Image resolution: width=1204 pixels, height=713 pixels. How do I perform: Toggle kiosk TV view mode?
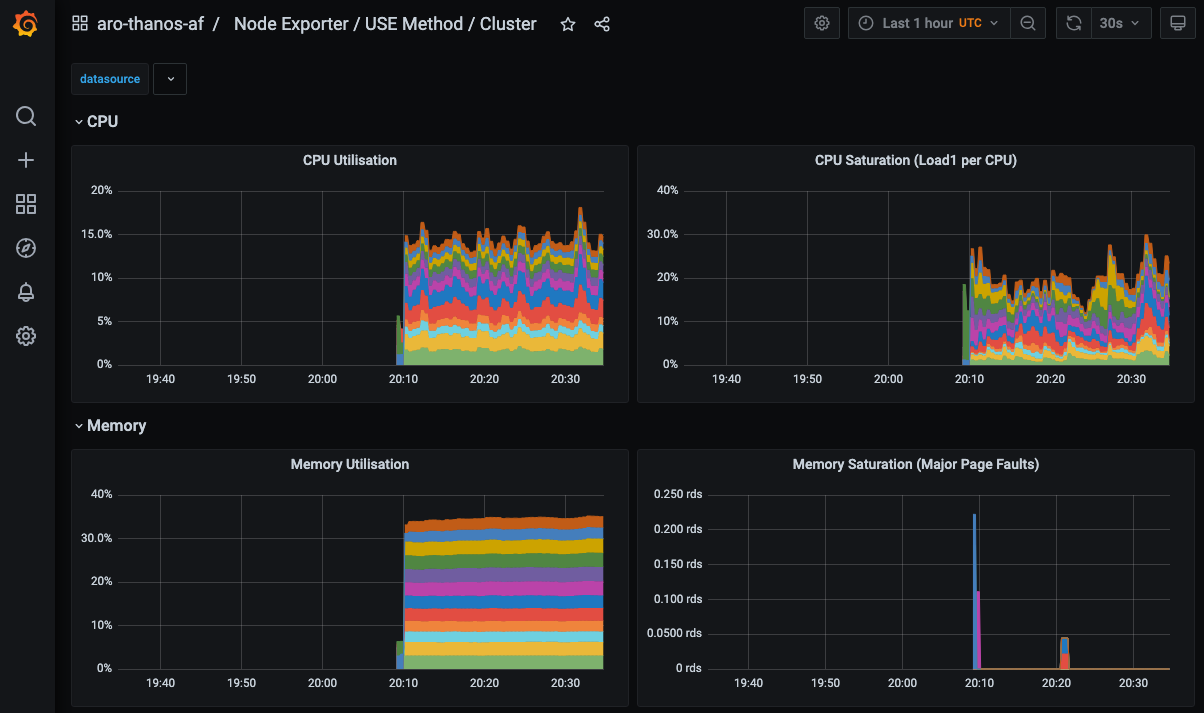[x=1178, y=22]
